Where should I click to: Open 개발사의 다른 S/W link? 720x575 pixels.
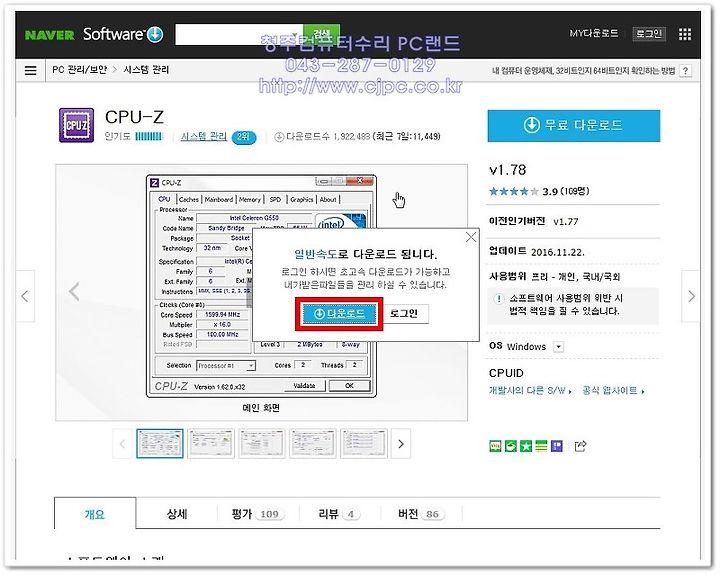(x=530, y=391)
